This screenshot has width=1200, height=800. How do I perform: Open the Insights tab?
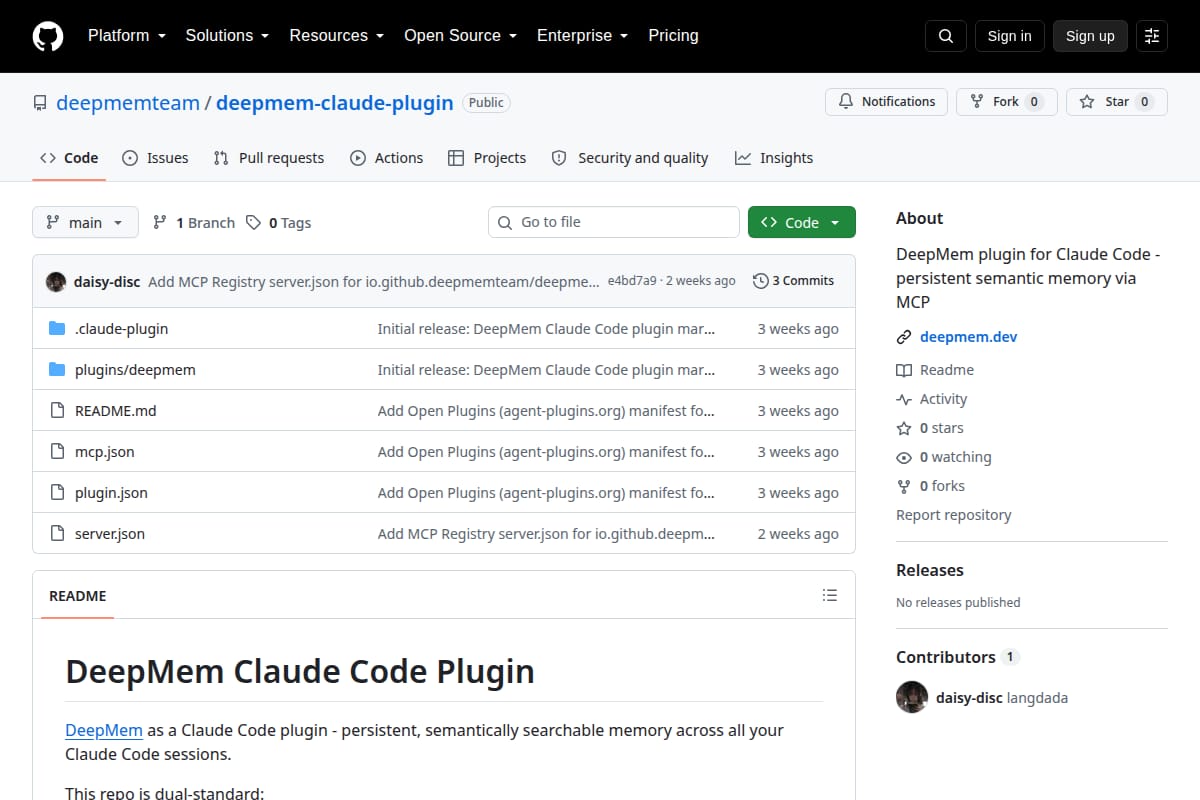click(x=774, y=158)
